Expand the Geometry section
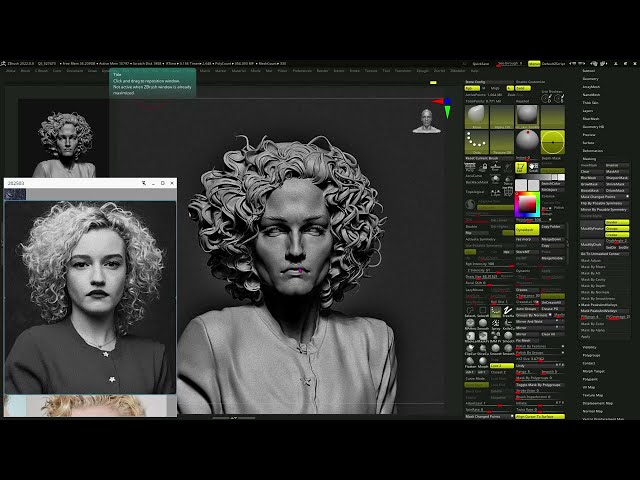Image resolution: width=640 pixels, height=480 pixels. coord(591,79)
